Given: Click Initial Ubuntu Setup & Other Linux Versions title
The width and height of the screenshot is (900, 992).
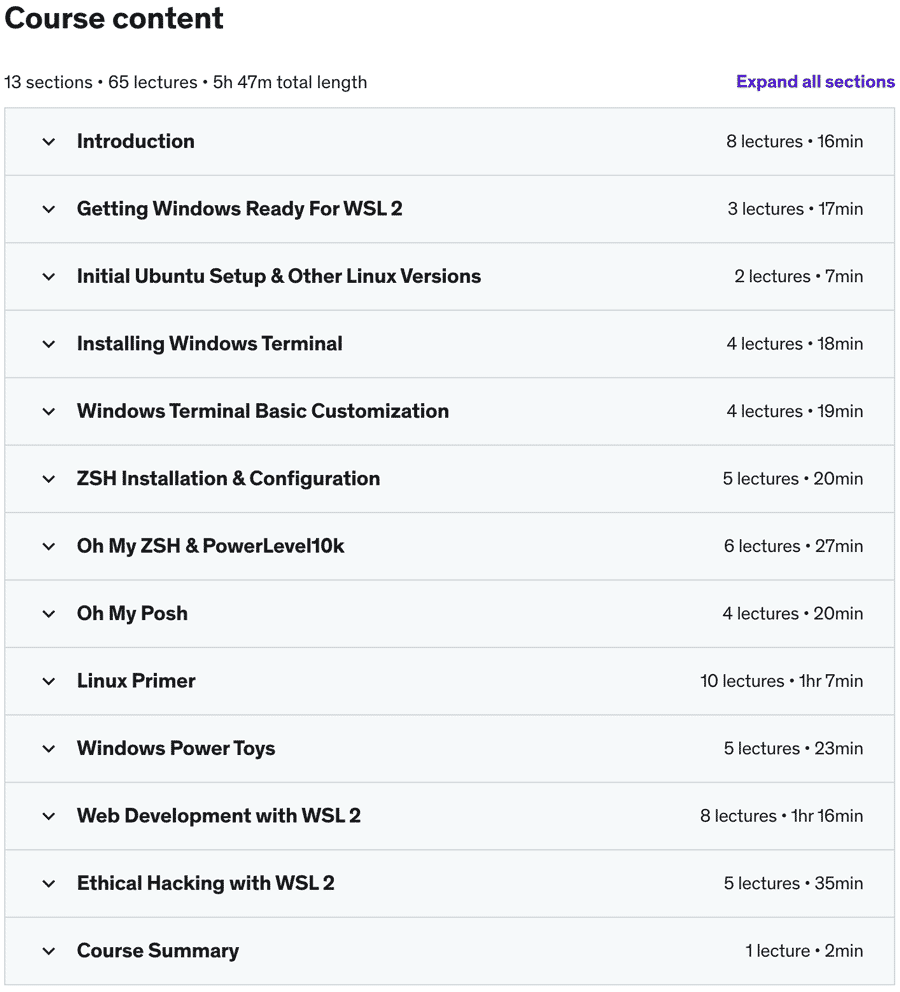Looking at the screenshot, I should pyautogui.click(x=279, y=276).
